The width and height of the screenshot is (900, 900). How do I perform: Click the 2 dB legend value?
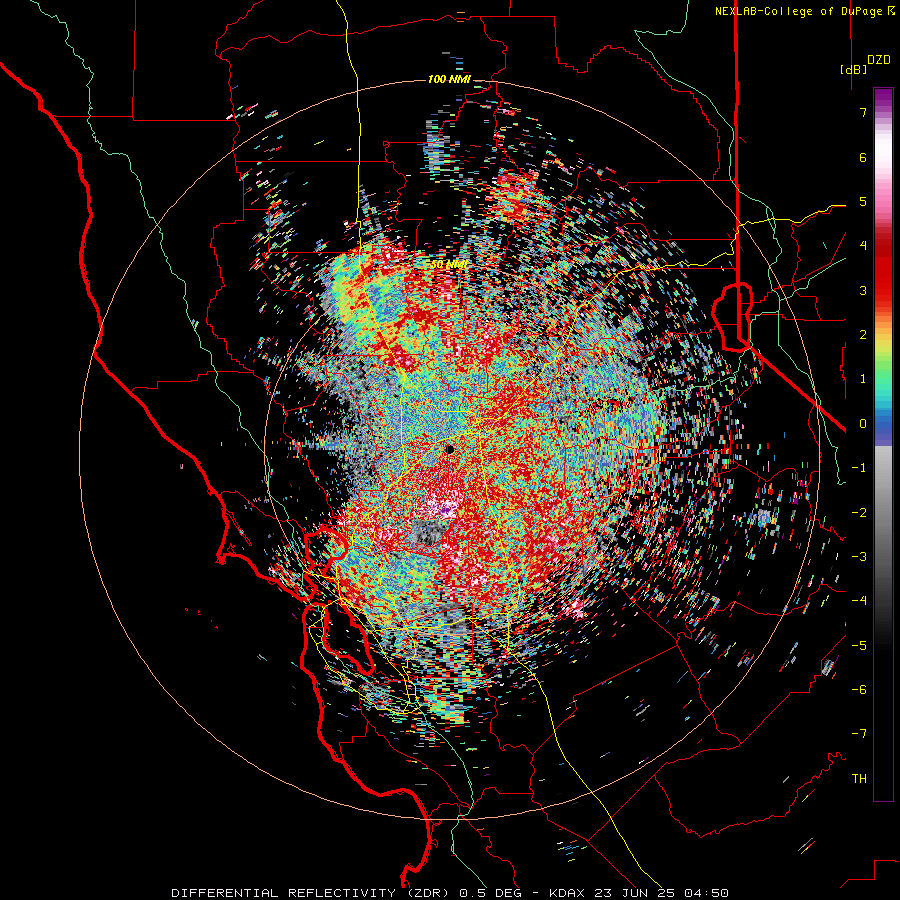coord(863,335)
